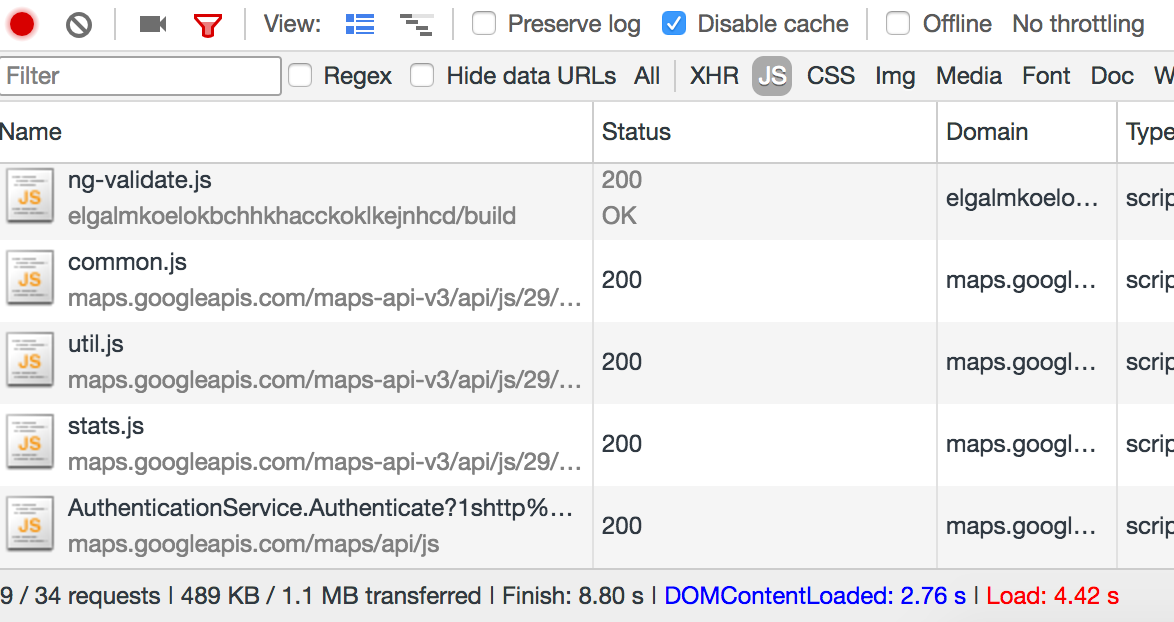Enable screenshot capture during page load

[151, 22]
